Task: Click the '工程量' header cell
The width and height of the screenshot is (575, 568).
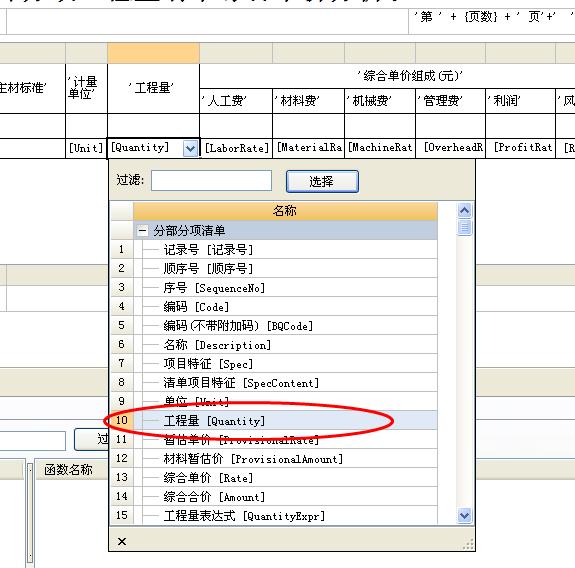Action: pos(154,88)
